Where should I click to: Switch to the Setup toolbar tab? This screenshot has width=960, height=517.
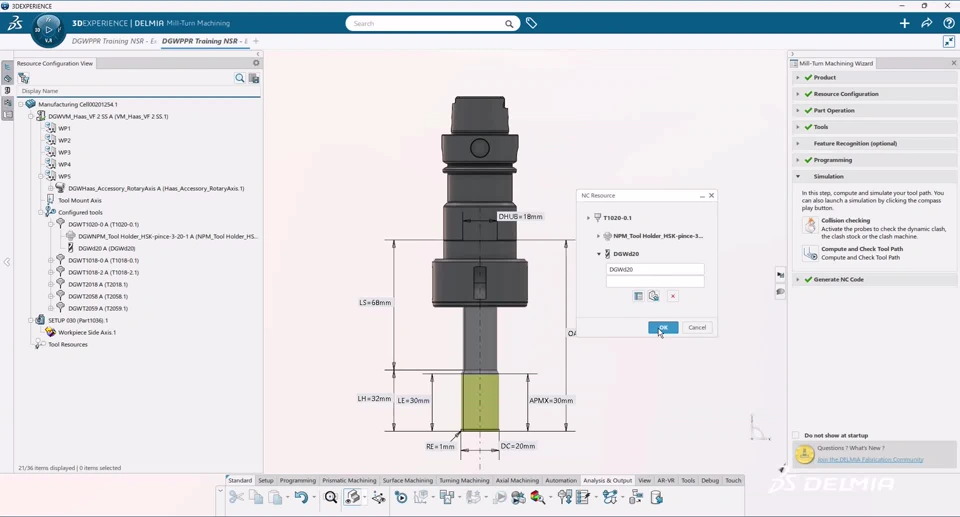click(266, 480)
